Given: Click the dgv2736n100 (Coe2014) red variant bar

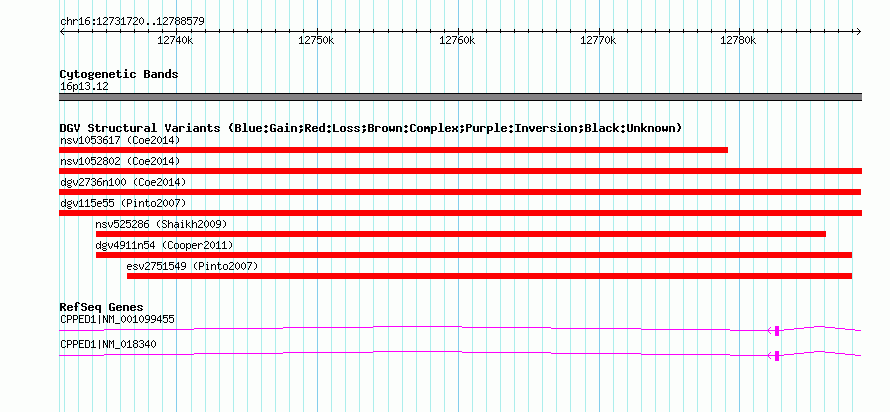Looking at the screenshot, I should (460, 192).
